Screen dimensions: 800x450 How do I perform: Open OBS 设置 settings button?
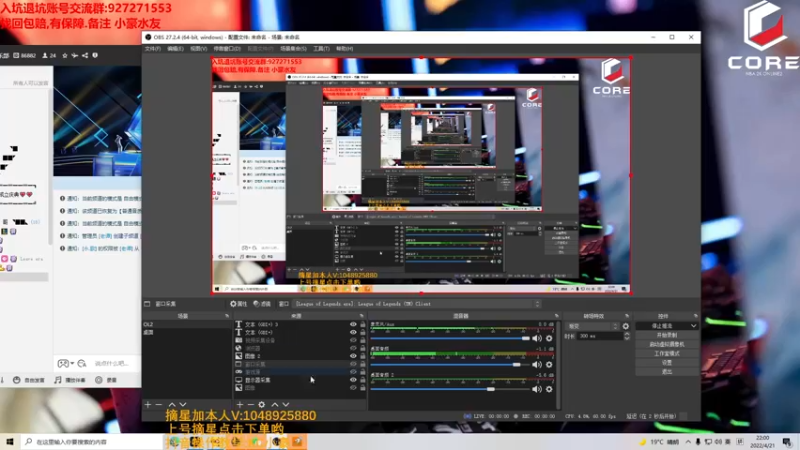(x=667, y=362)
